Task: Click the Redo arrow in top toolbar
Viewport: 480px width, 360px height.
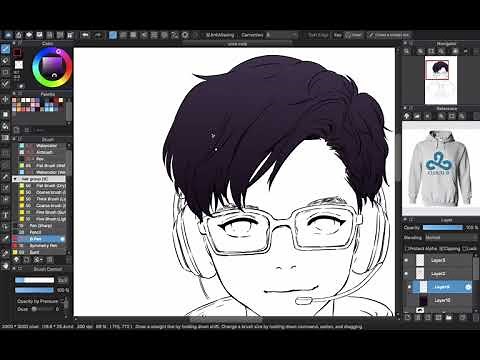Action: [x=98, y=35]
